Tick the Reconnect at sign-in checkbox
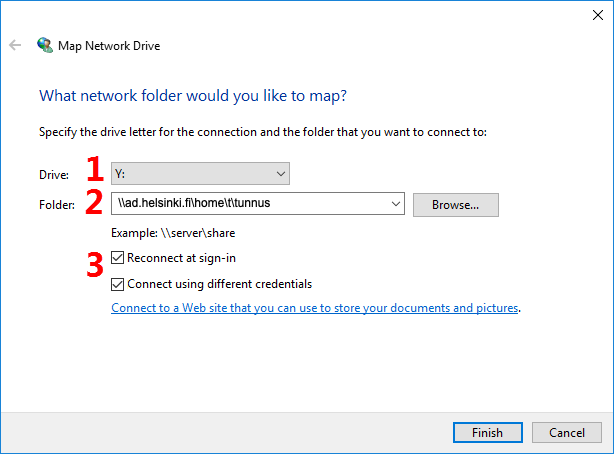Viewport: 614px width, 454px height. (117, 258)
